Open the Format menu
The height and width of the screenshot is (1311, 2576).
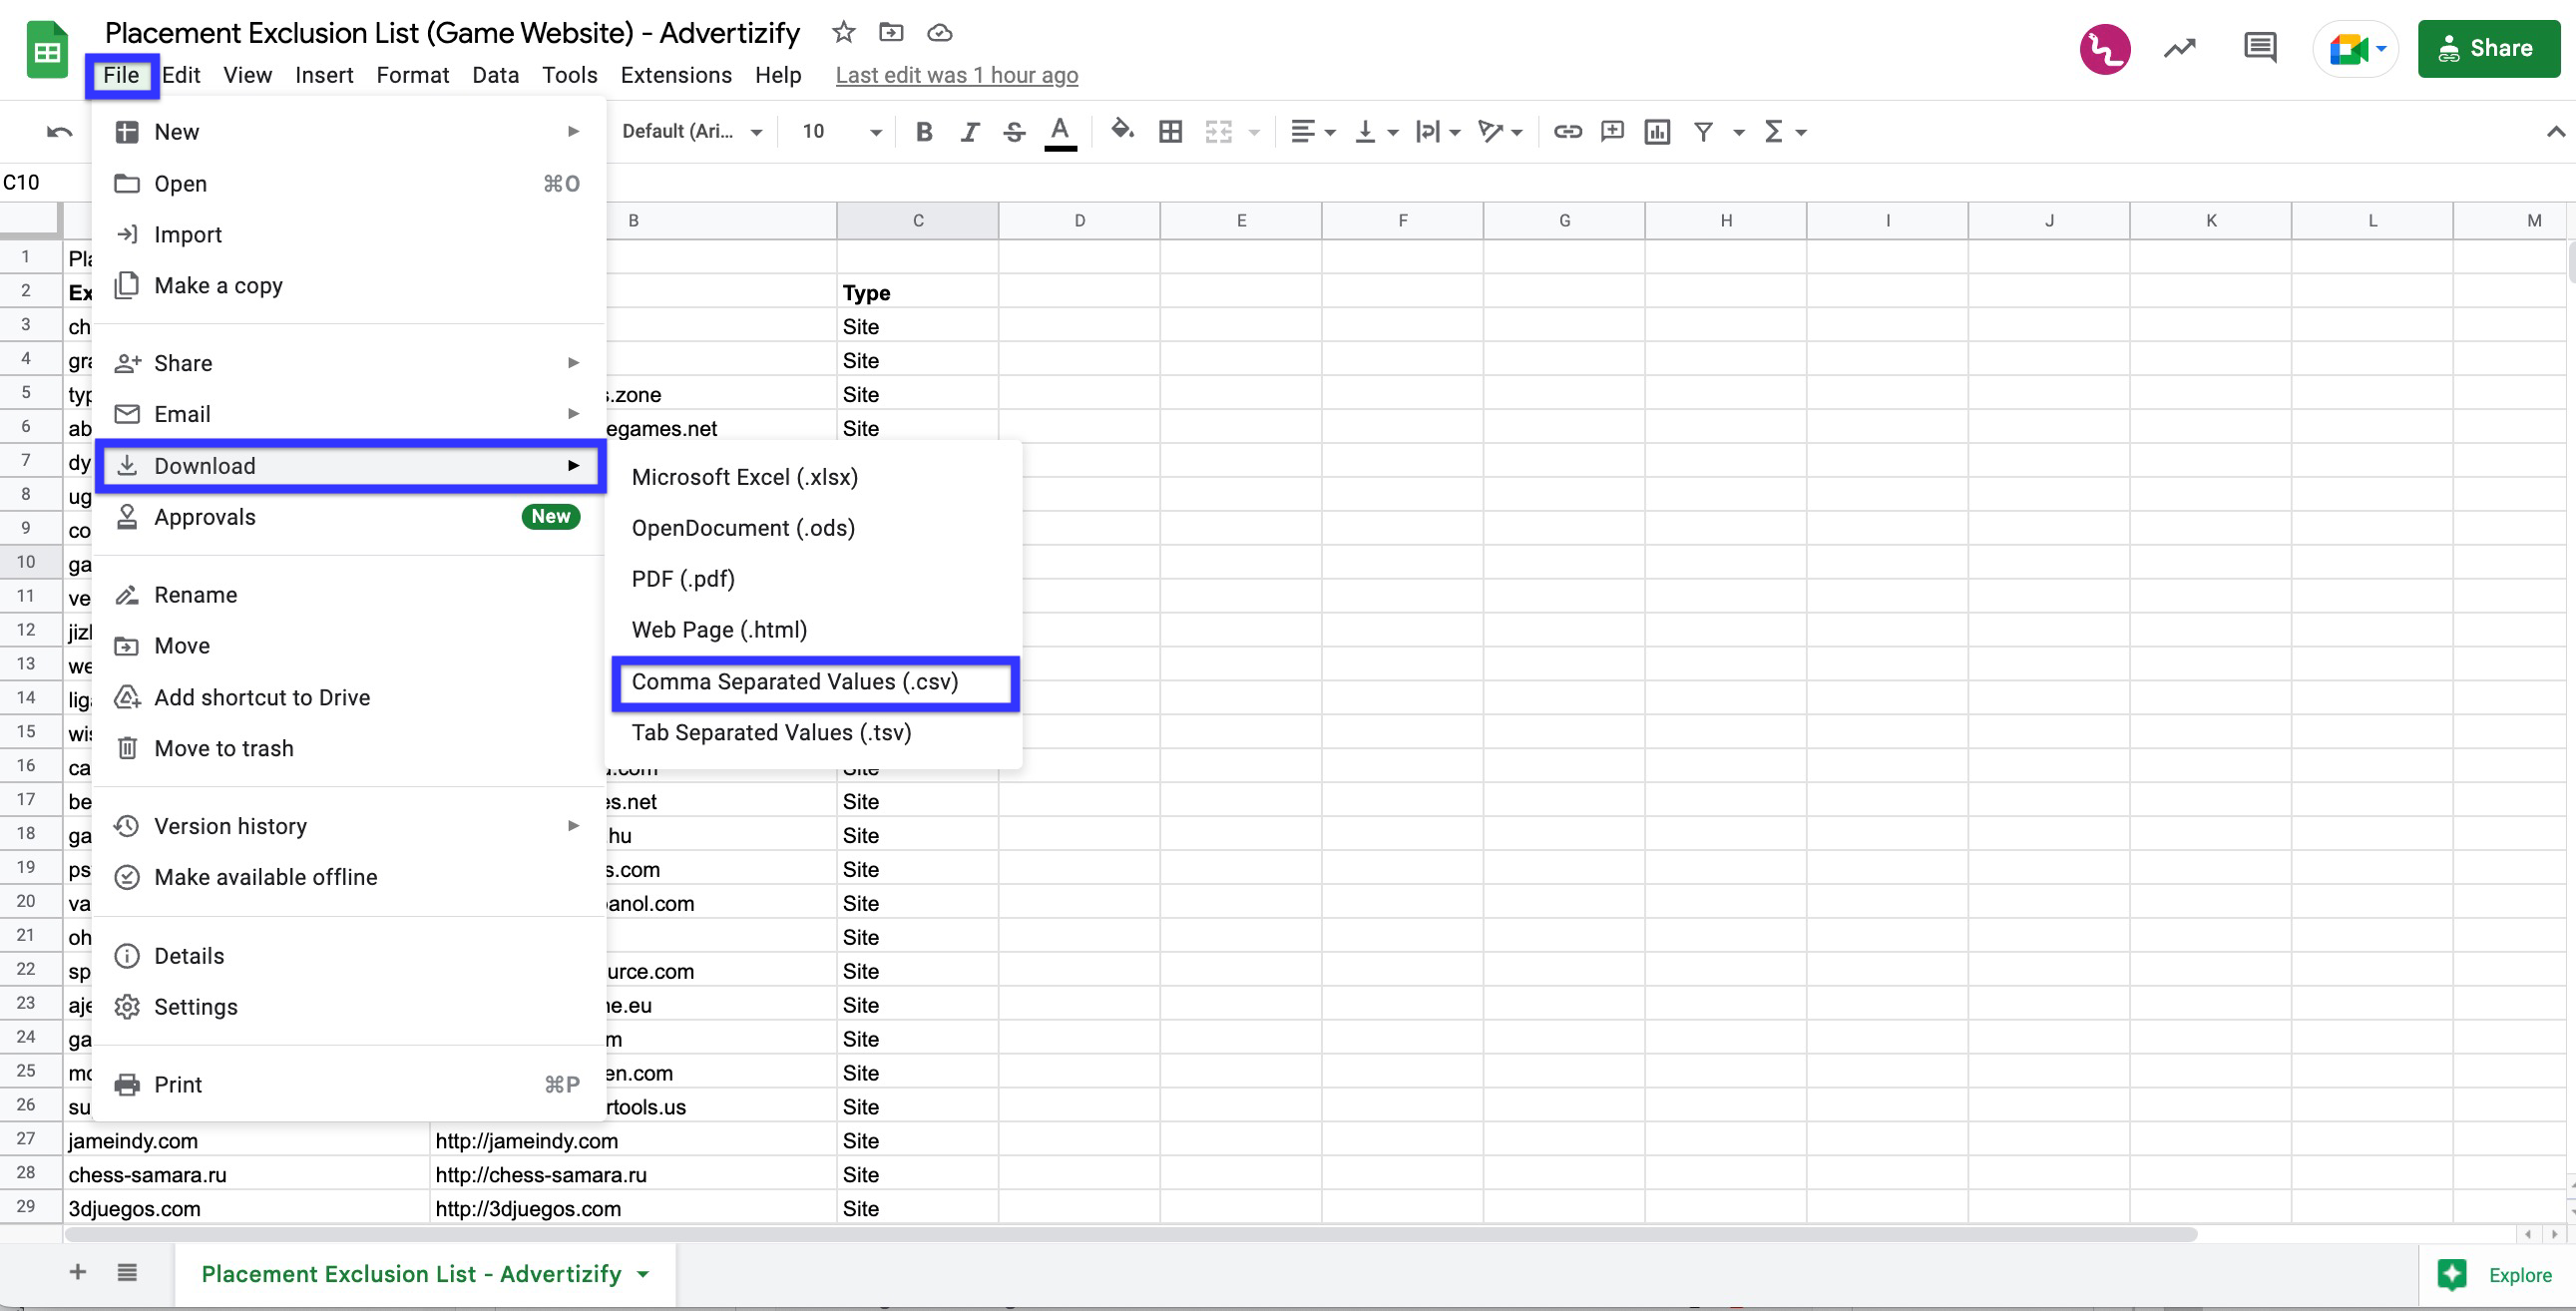pos(412,75)
